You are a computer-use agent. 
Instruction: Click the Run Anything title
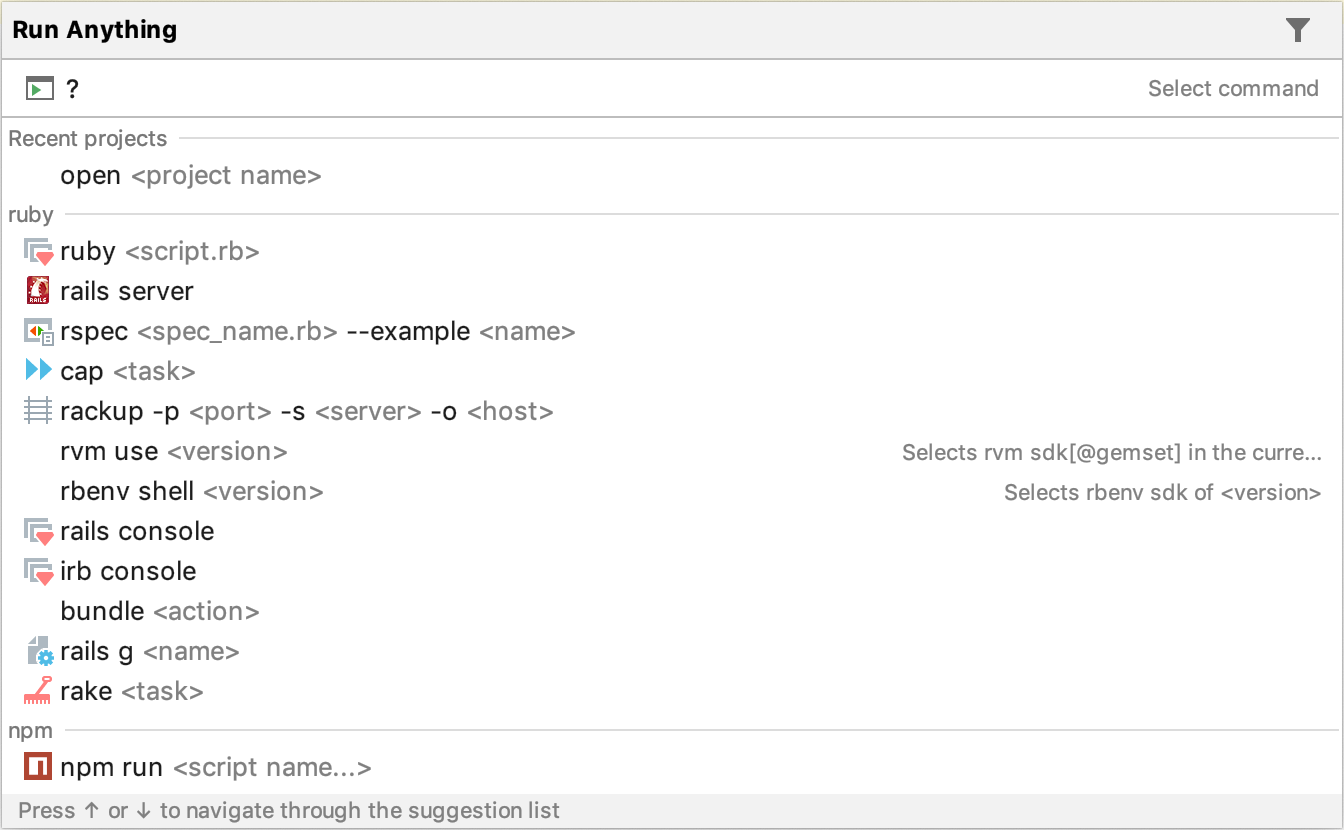point(95,30)
